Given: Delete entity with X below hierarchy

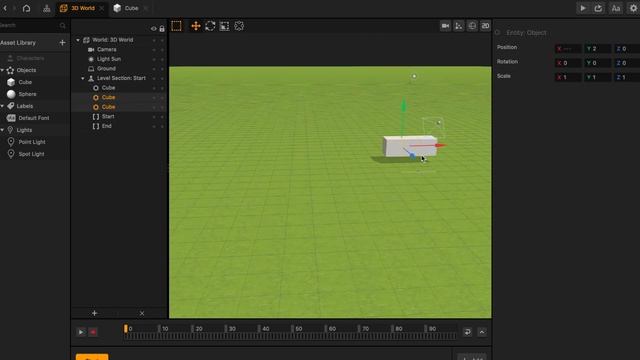Looking at the screenshot, I should tap(142, 313).
